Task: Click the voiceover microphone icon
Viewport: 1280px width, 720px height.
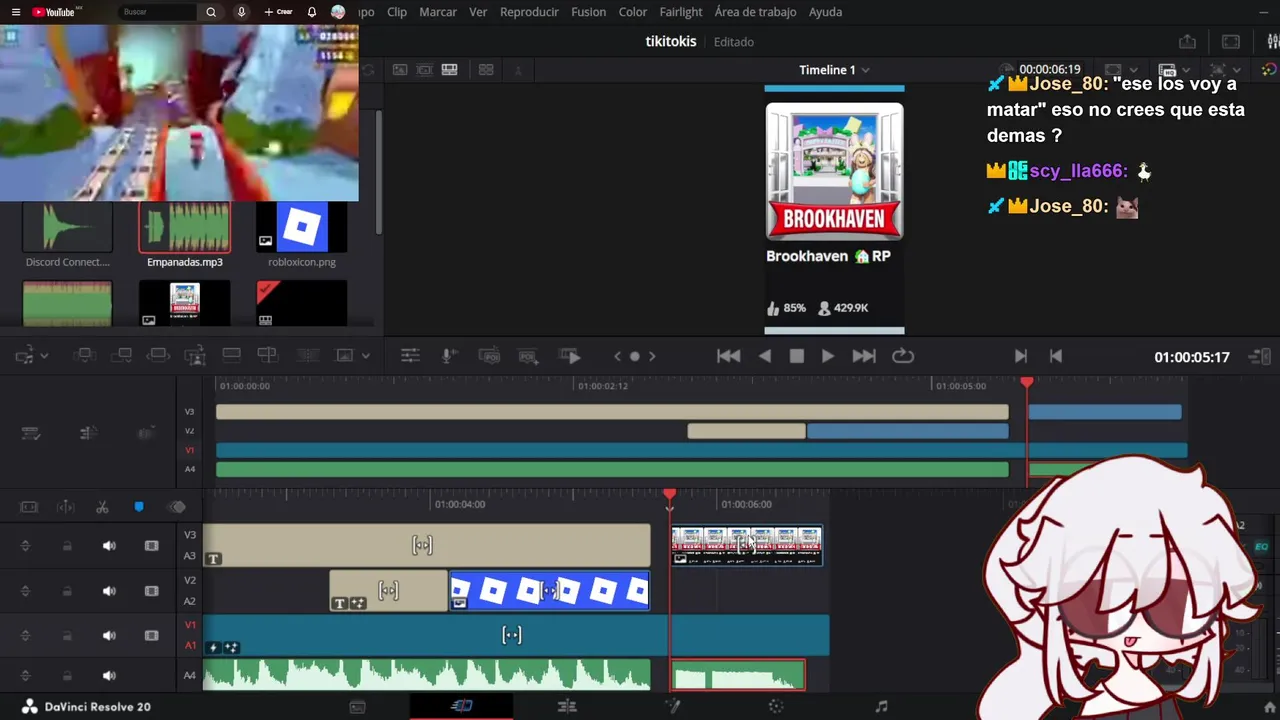Action: point(449,355)
